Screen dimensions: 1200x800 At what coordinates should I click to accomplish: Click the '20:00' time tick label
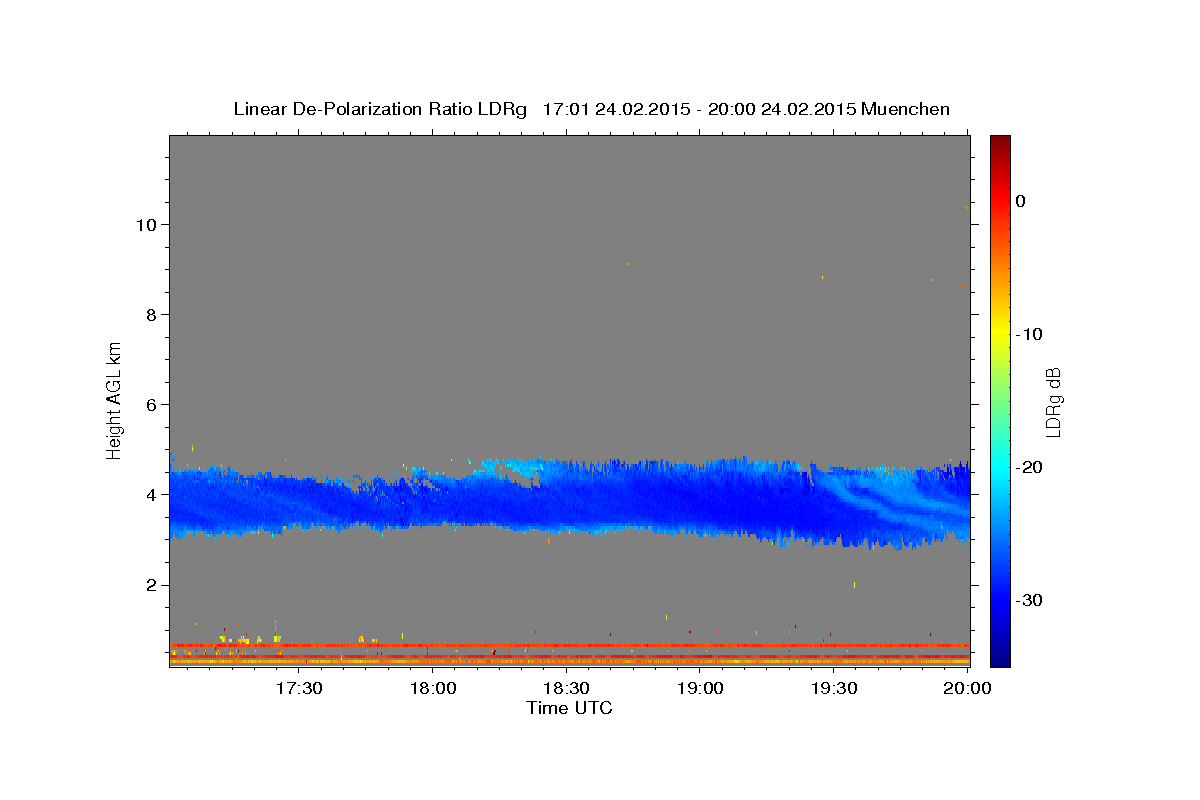[967, 689]
